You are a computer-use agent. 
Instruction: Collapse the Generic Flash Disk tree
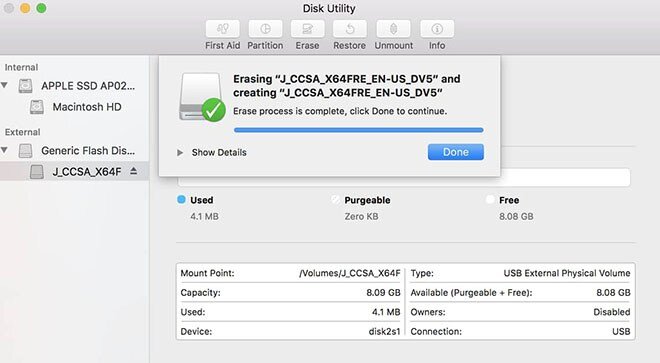click(5, 150)
